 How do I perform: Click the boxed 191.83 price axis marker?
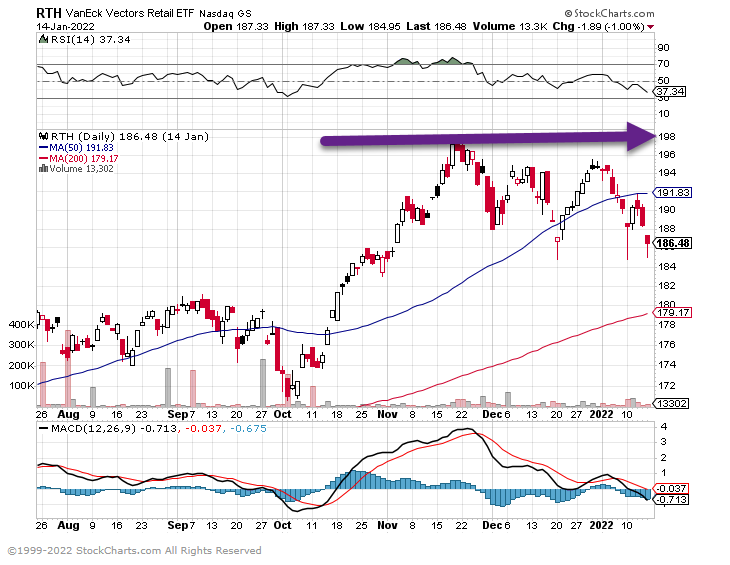[674, 192]
